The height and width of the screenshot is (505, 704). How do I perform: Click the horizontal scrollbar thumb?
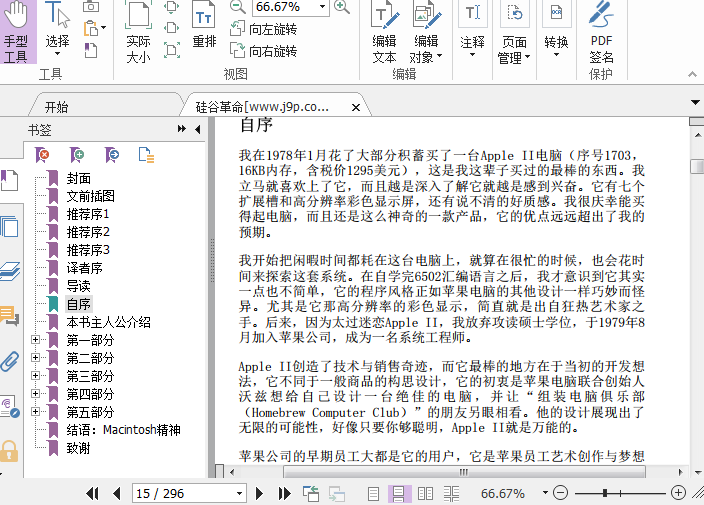coord(464,472)
